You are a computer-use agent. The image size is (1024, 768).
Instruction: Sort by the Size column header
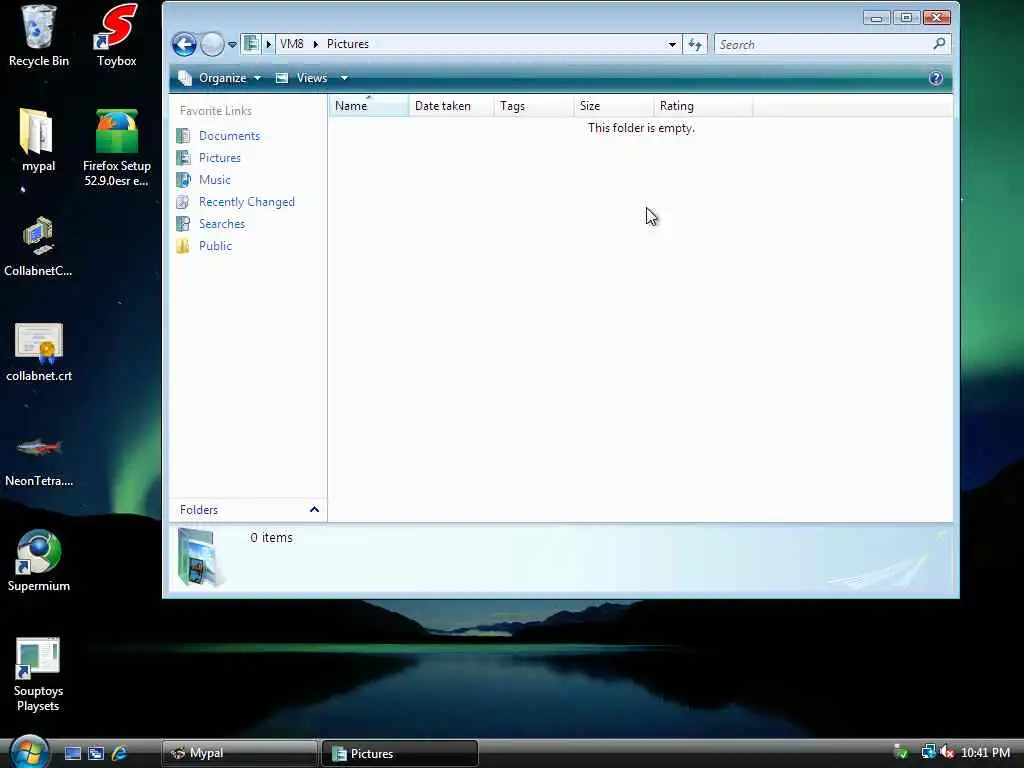tap(613, 106)
